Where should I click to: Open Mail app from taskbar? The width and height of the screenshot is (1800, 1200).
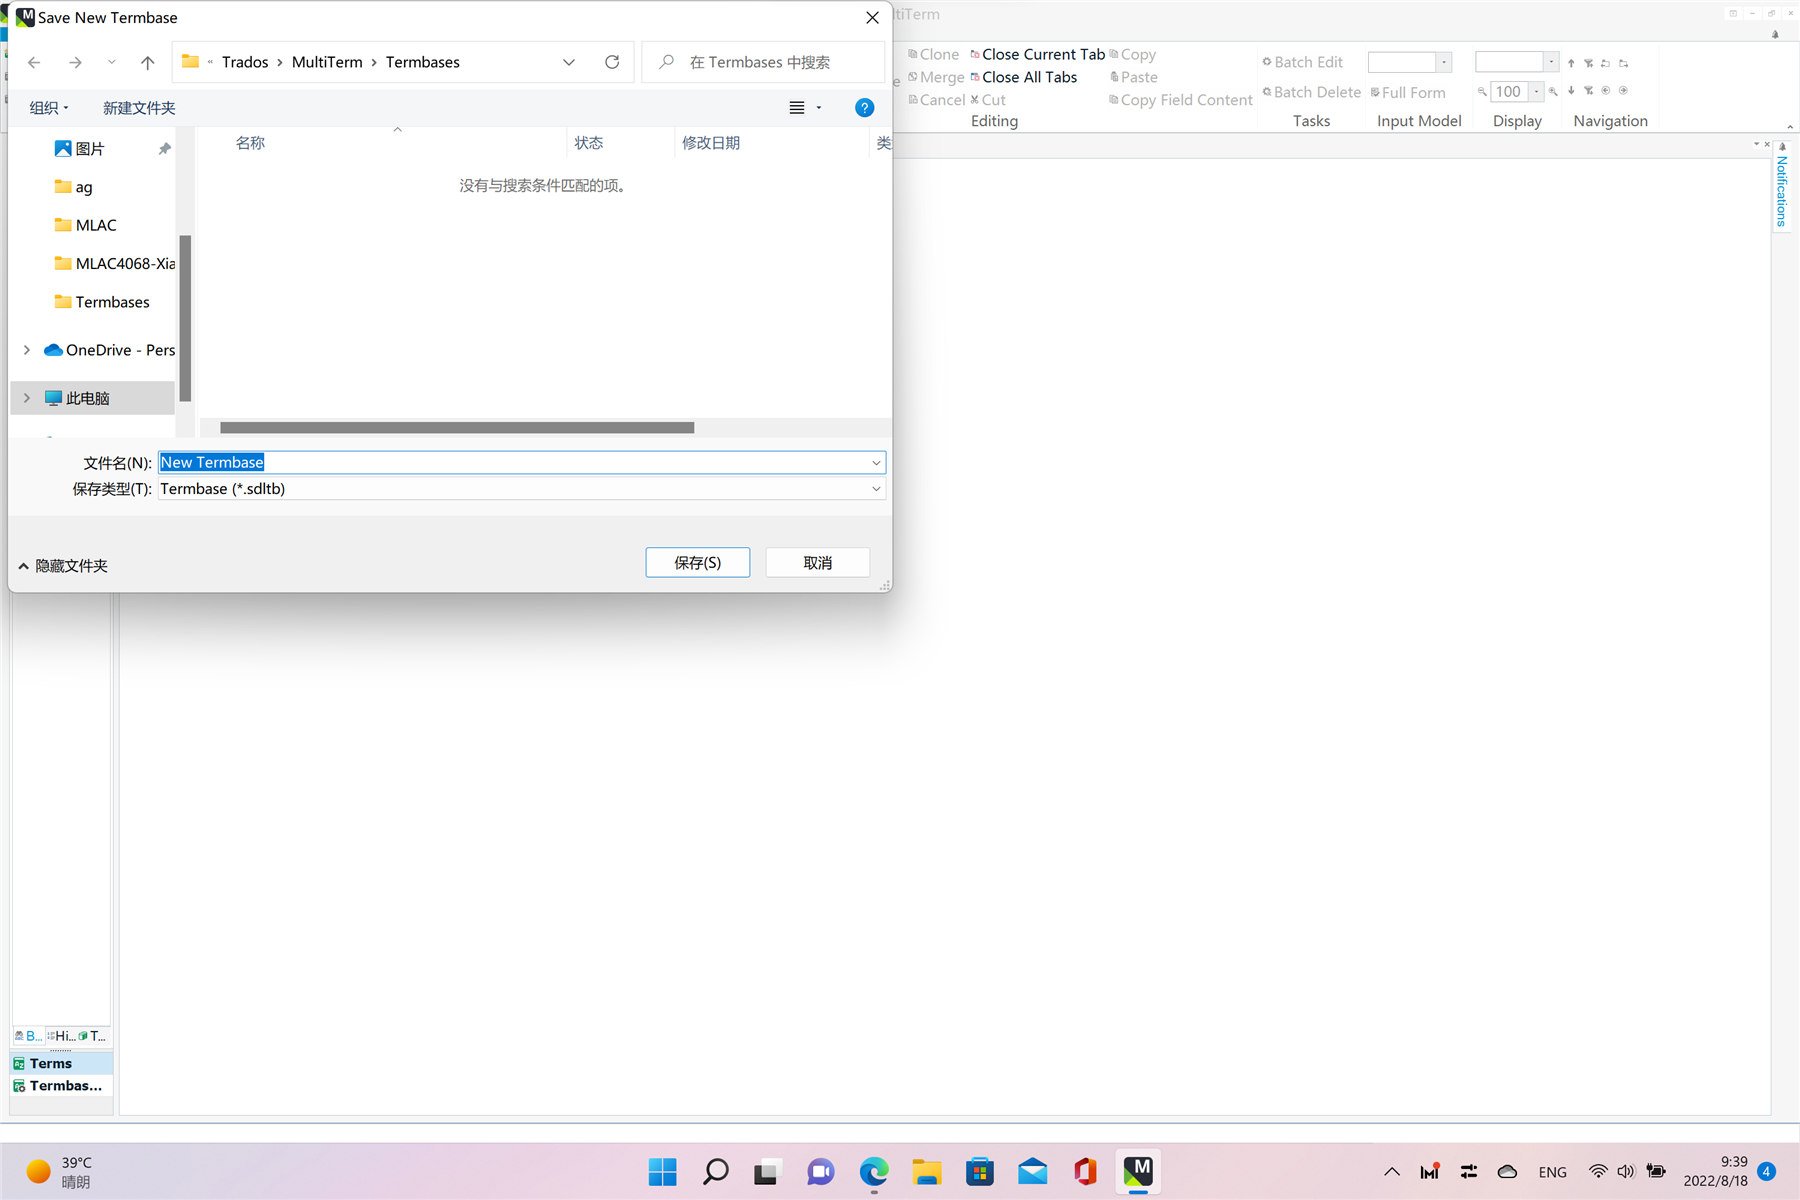(1033, 1172)
